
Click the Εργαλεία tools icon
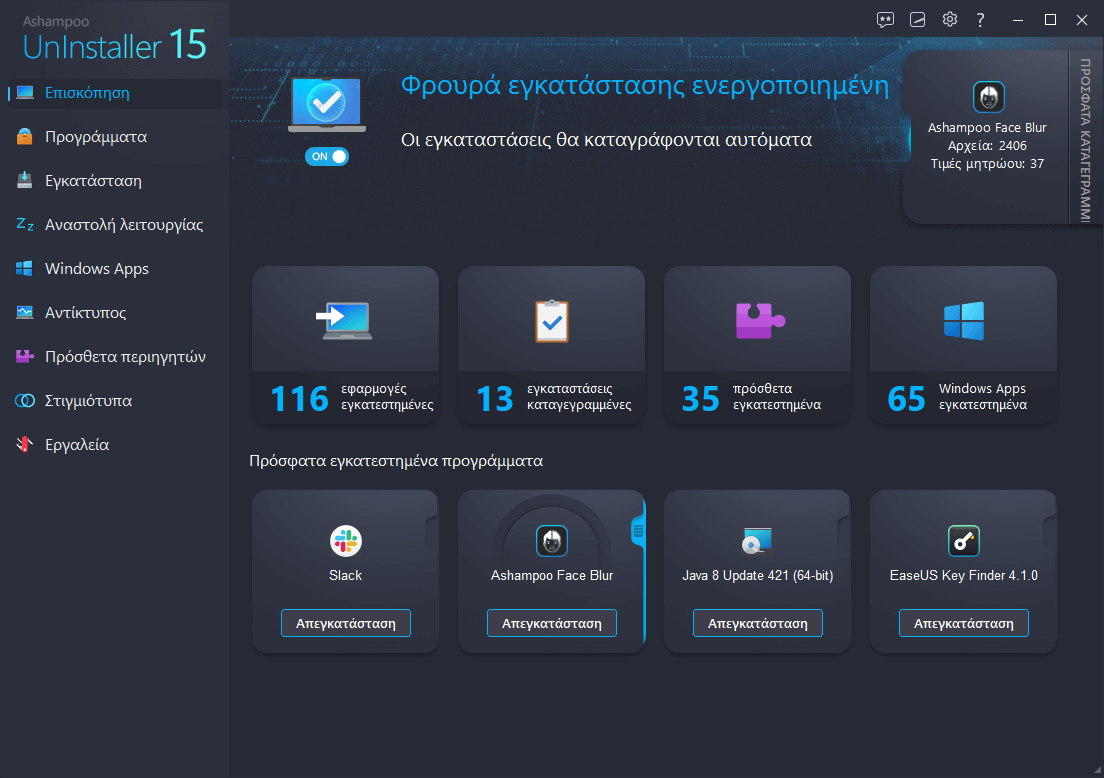[25, 444]
